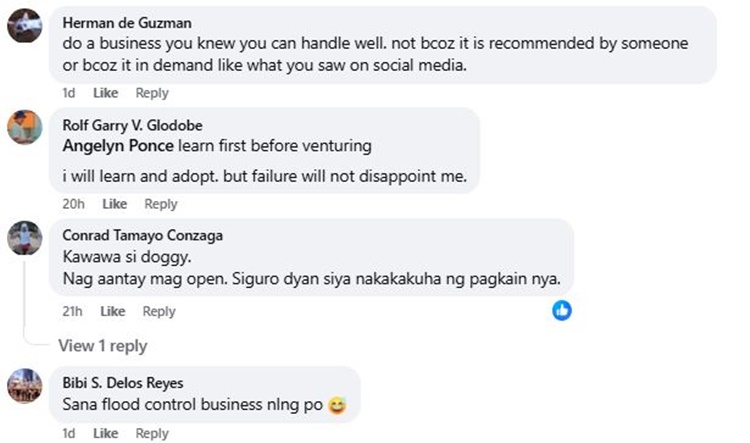
Task: Click Rolf Garry V. Glodobe's avatar
Action: 24,127
